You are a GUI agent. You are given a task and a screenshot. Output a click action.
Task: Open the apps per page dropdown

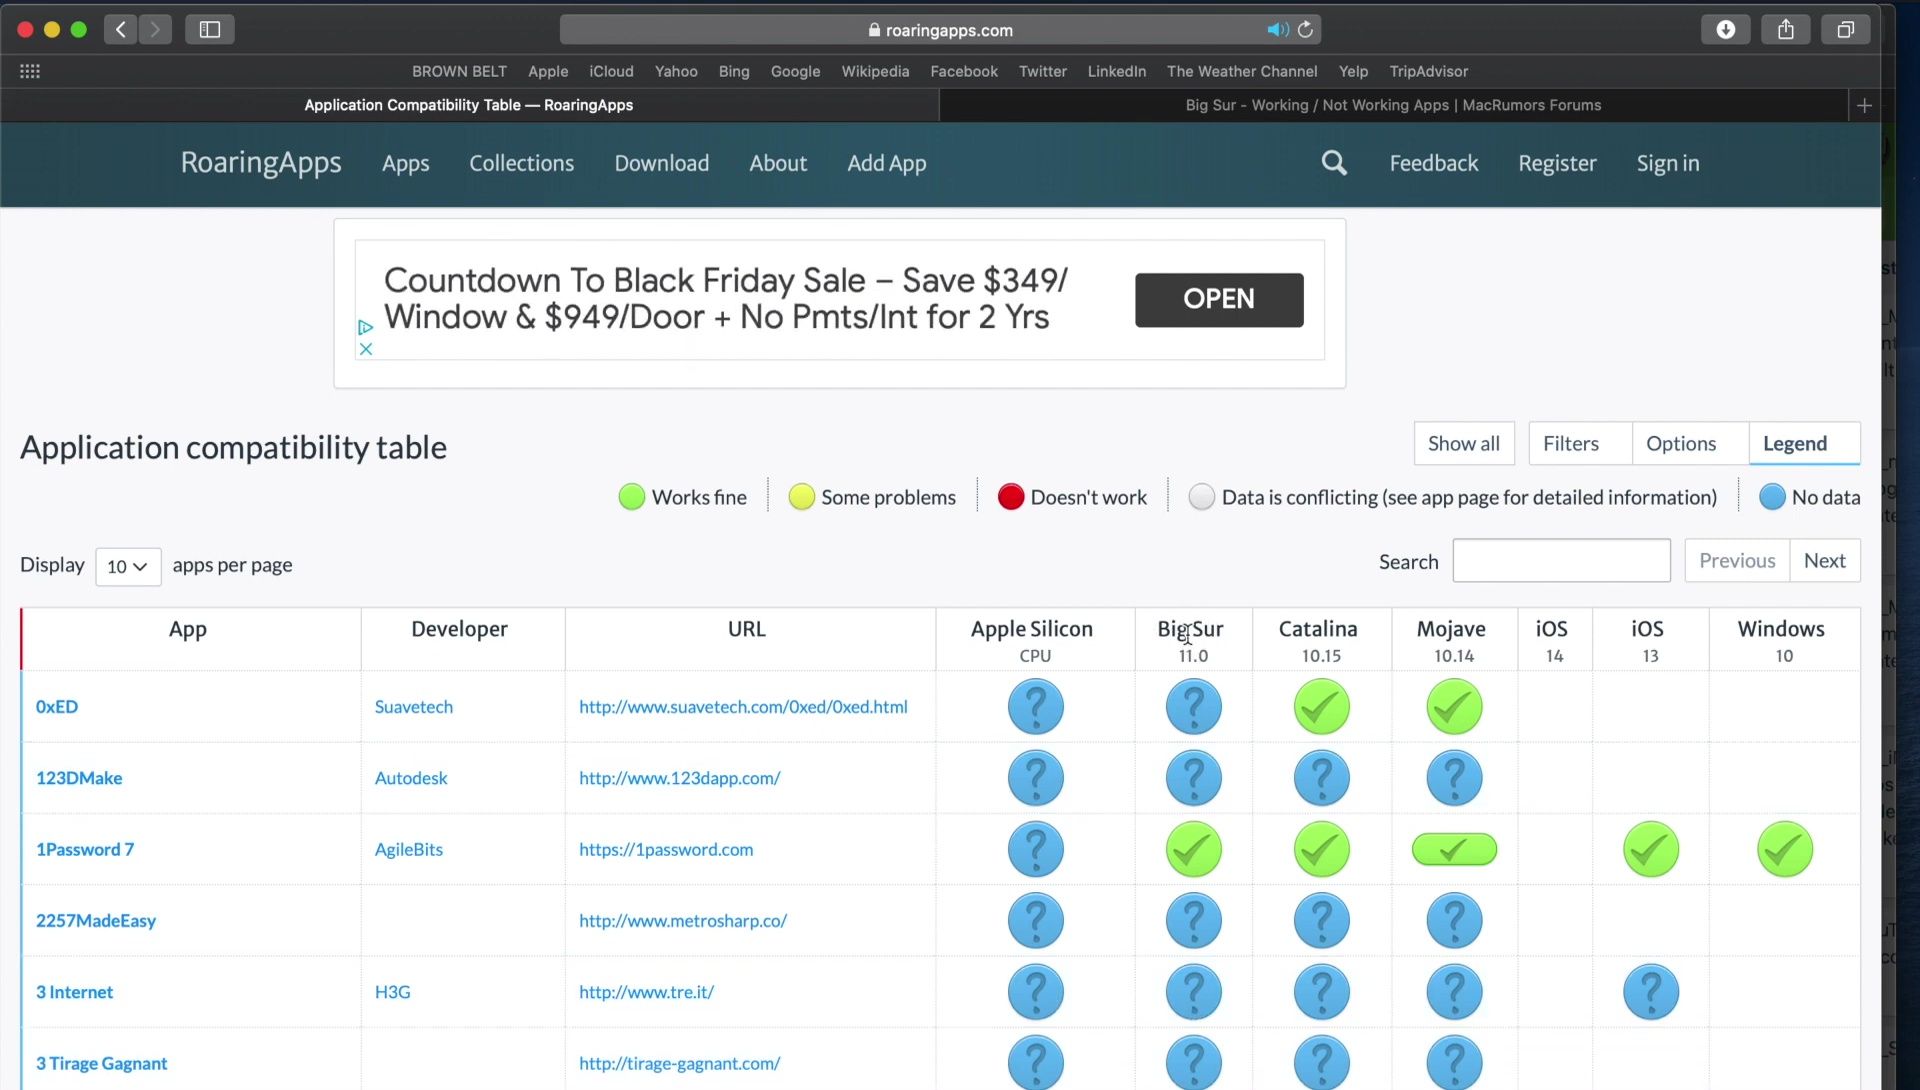tap(128, 567)
